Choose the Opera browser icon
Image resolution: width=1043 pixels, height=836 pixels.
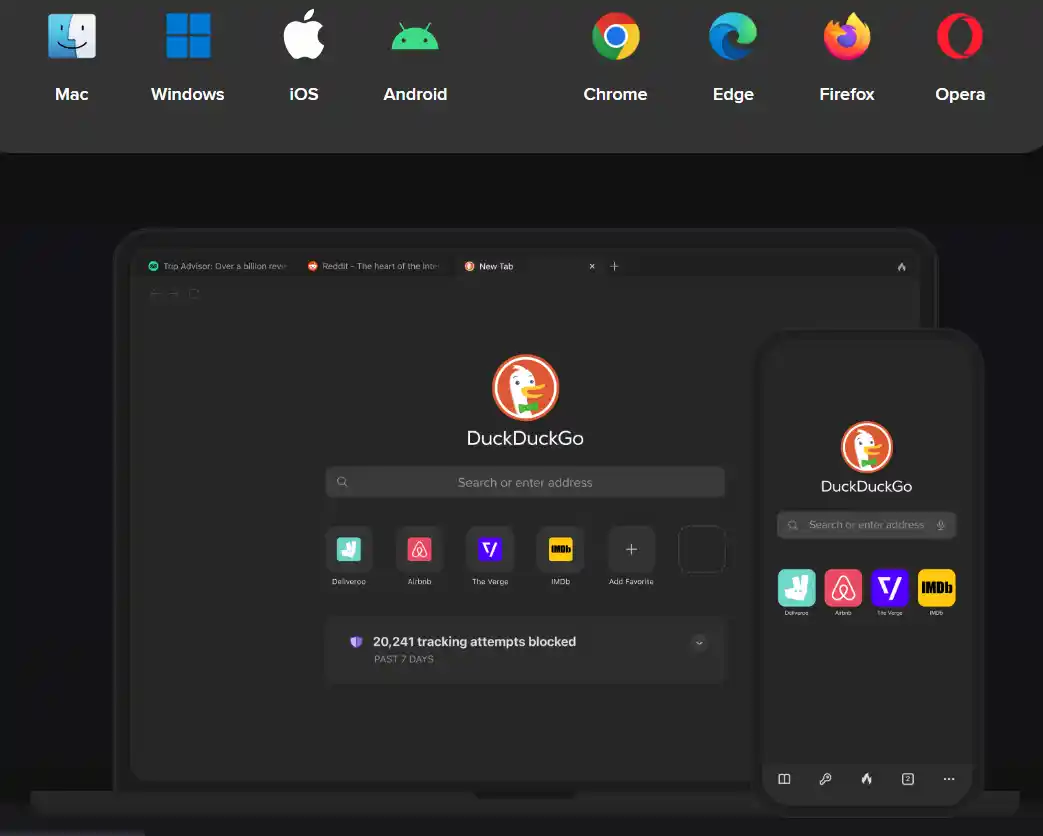[960, 36]
